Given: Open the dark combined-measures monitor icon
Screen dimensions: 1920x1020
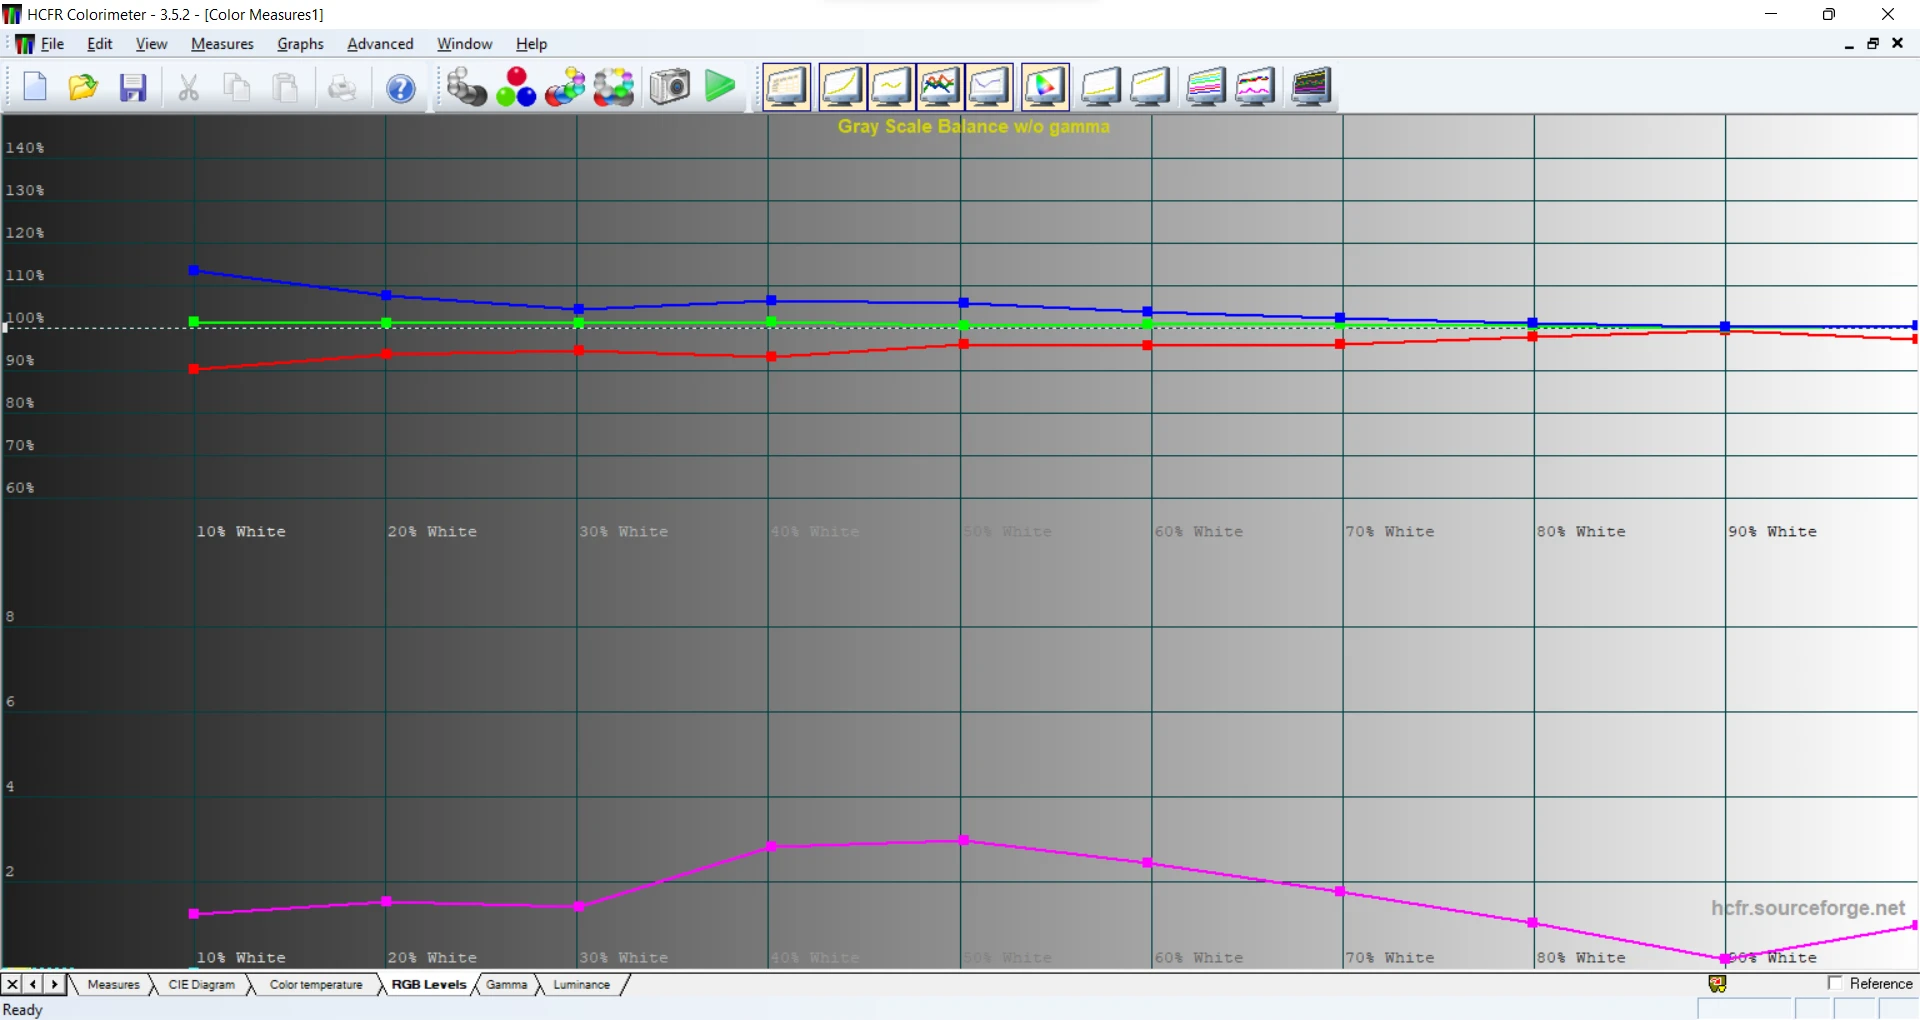Looking at the screenshot, I should (1311, 87).
